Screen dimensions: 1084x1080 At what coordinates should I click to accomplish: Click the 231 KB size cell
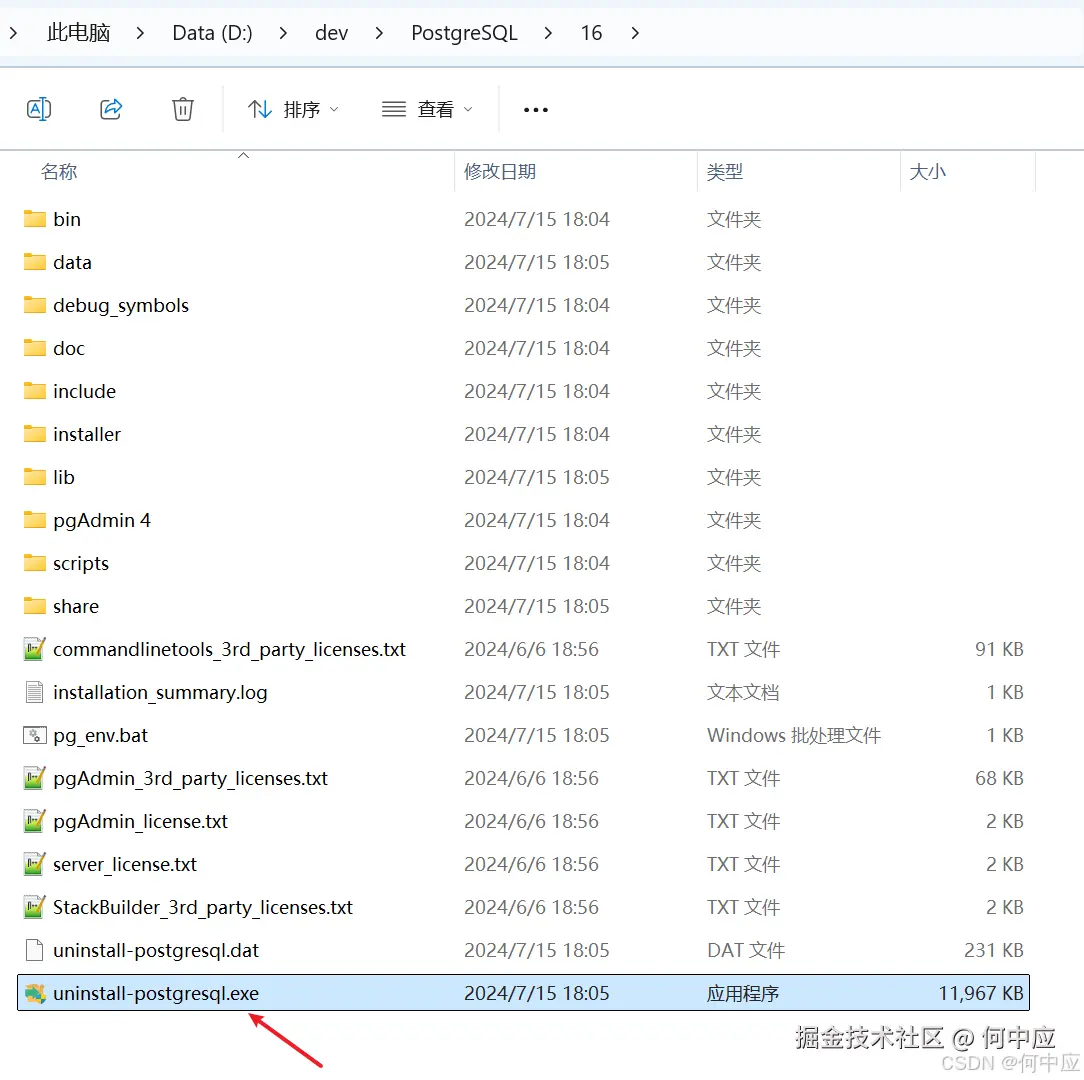click(993, 950)
